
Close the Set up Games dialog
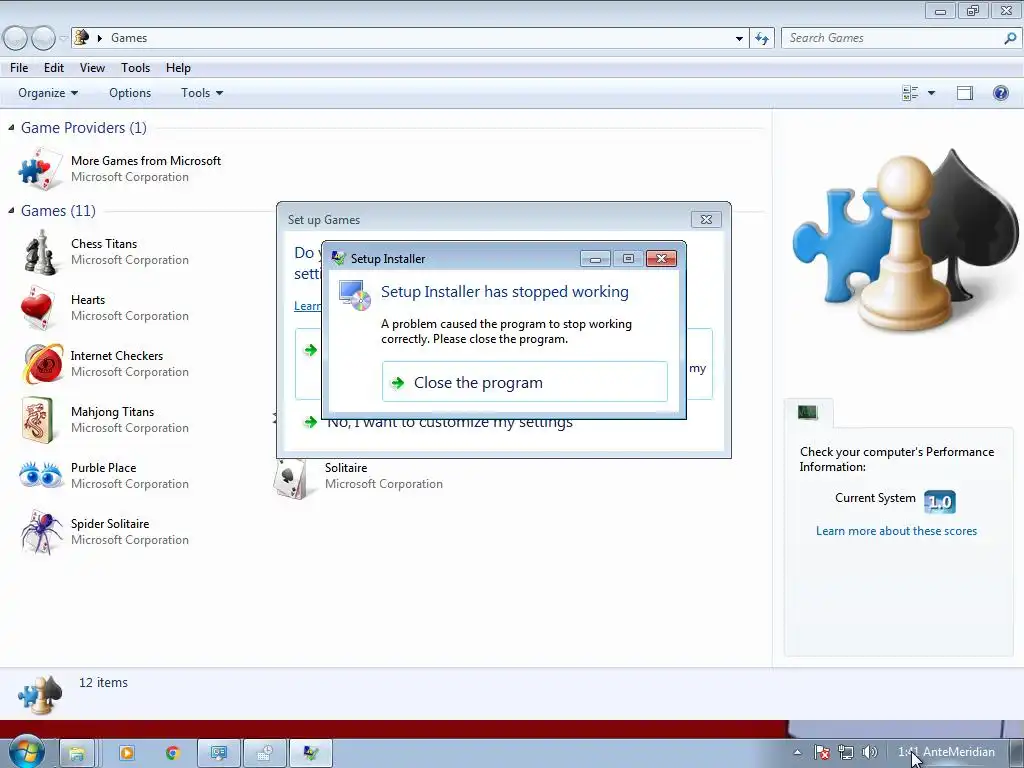click(x=706, y=219)
